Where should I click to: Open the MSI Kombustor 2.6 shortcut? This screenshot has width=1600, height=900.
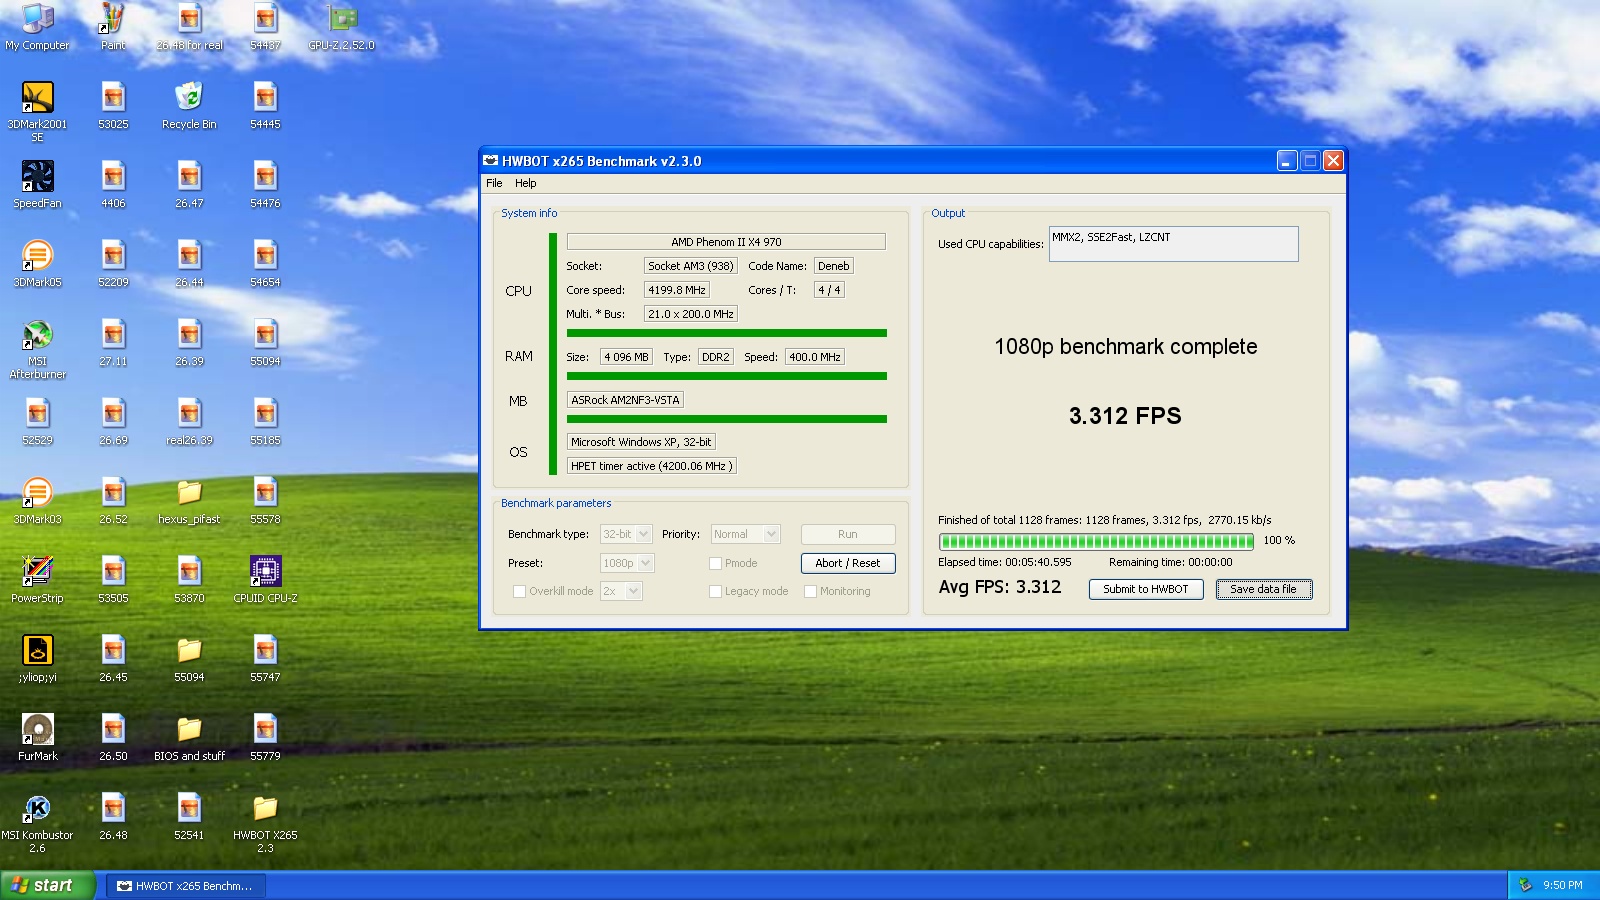click(37, 822)
